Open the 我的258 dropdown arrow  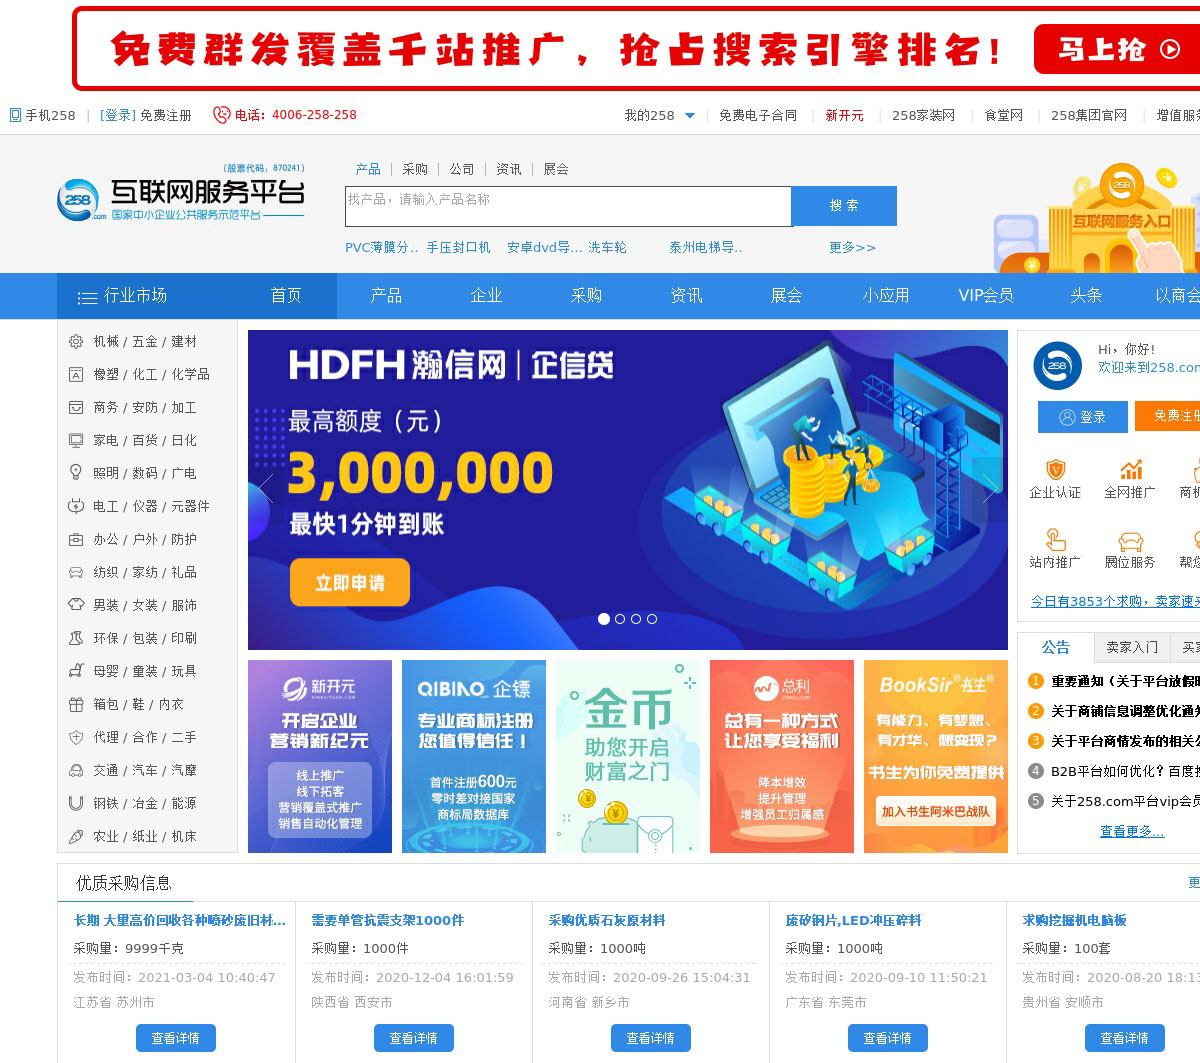coord(690,116)
